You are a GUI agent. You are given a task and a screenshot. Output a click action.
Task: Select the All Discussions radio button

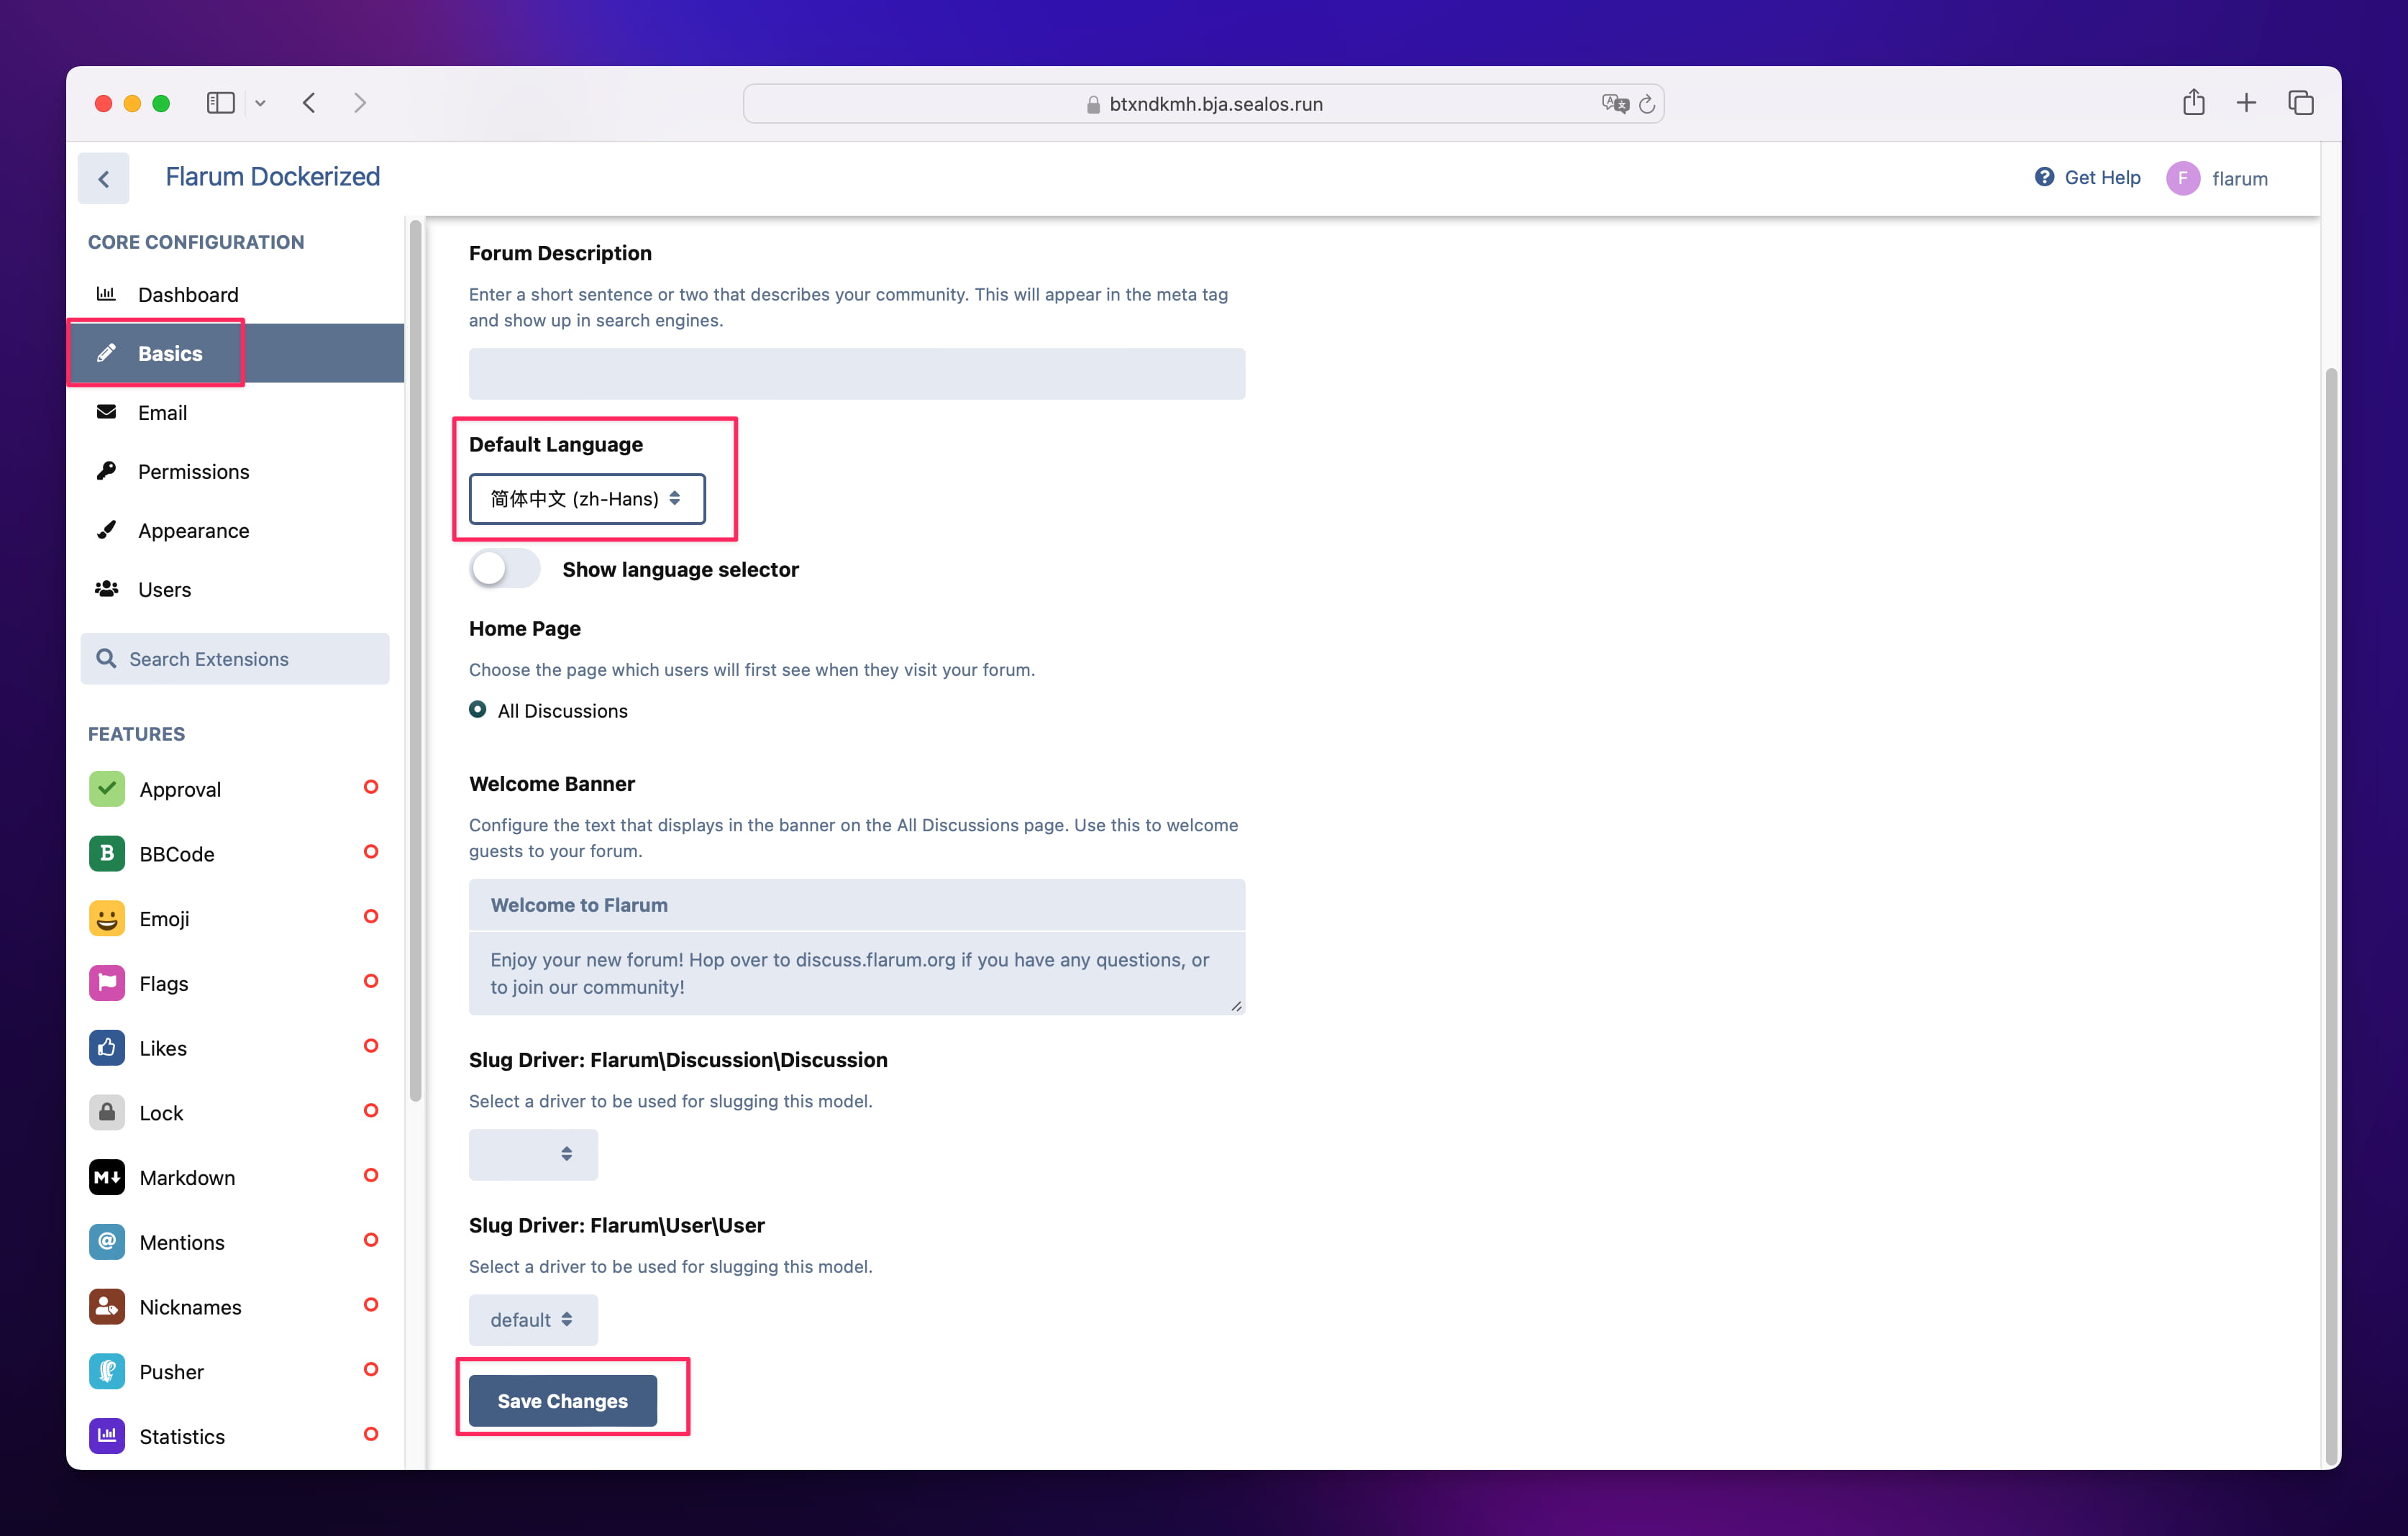[478, 709]
